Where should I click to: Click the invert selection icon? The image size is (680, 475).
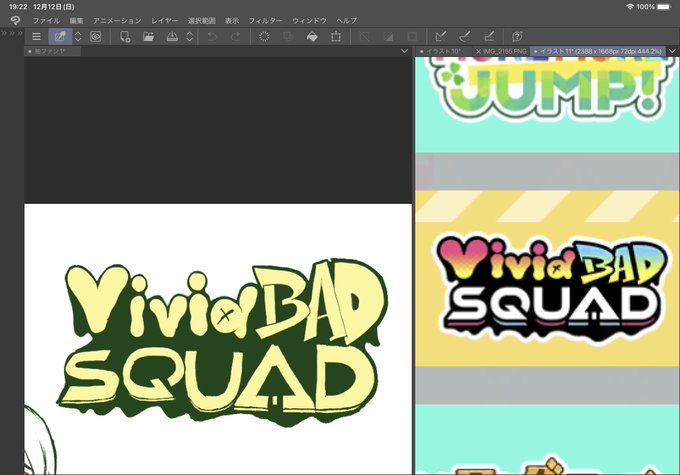click(x=389, y=37)
